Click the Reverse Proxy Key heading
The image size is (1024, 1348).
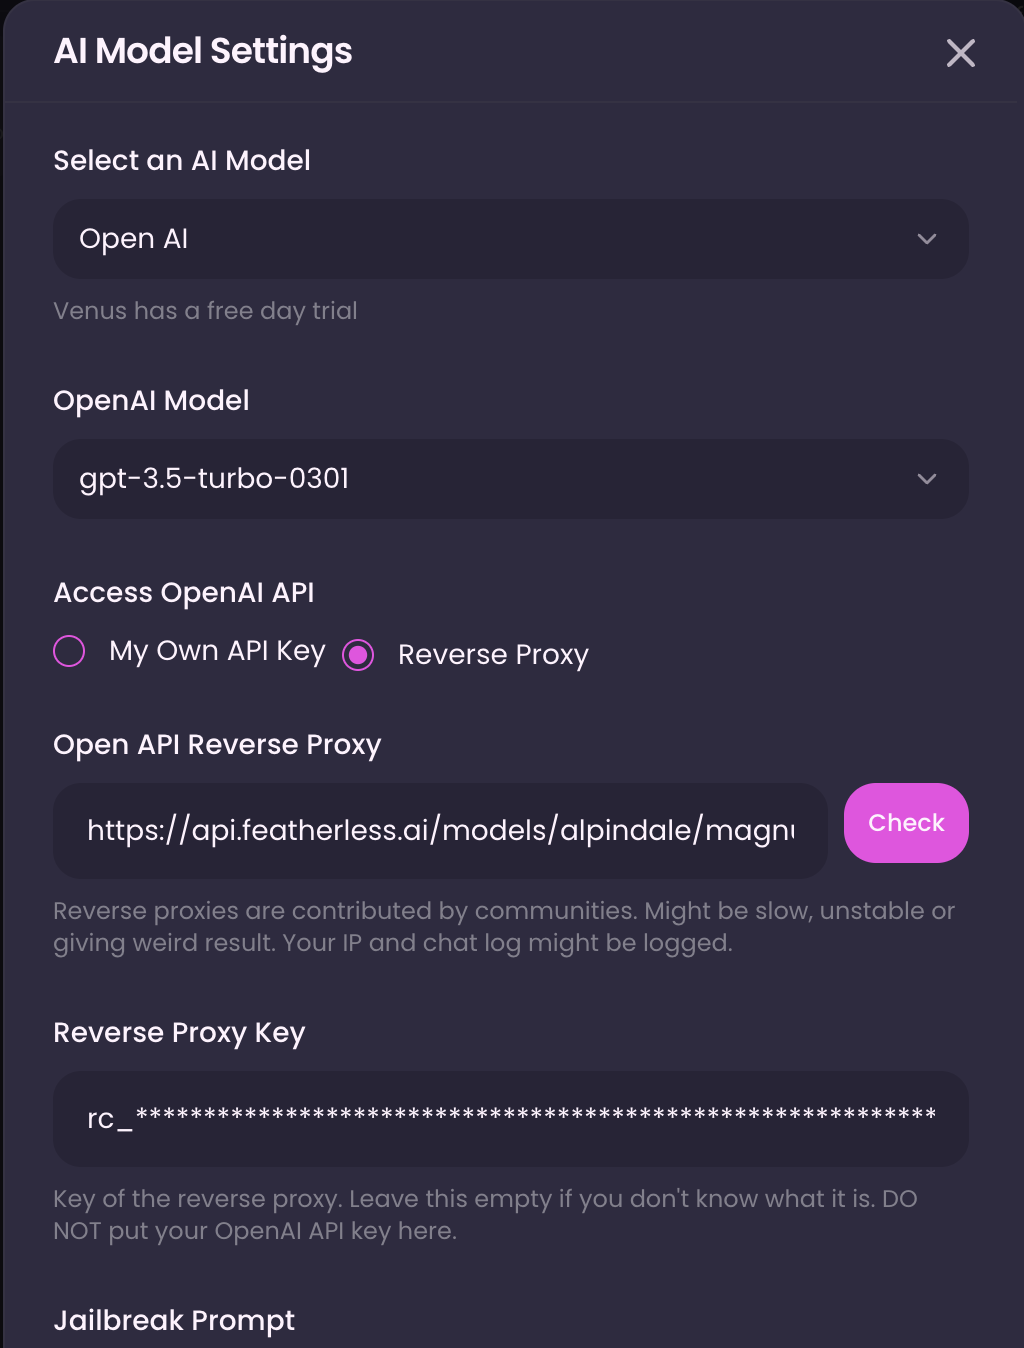(179, 1033)
